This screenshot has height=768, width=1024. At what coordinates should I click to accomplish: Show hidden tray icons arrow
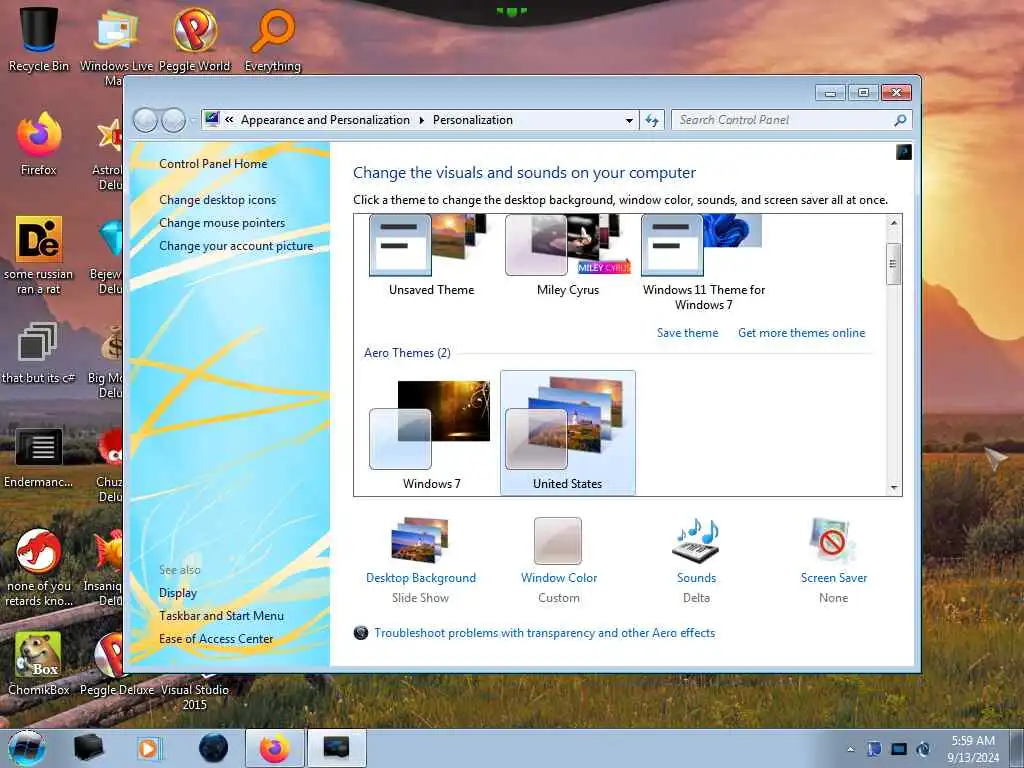pyautogui.click(x=850, y=750)
